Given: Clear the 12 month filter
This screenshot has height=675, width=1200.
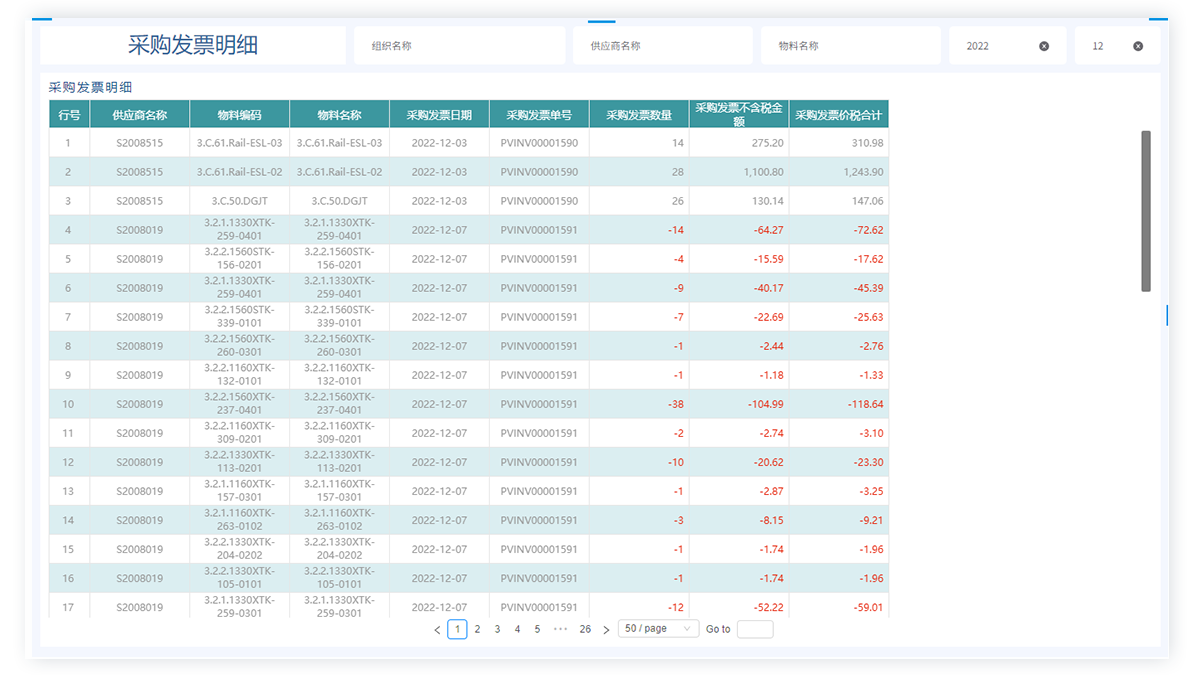Looking at the screenshot, I should coord(1138,46).
